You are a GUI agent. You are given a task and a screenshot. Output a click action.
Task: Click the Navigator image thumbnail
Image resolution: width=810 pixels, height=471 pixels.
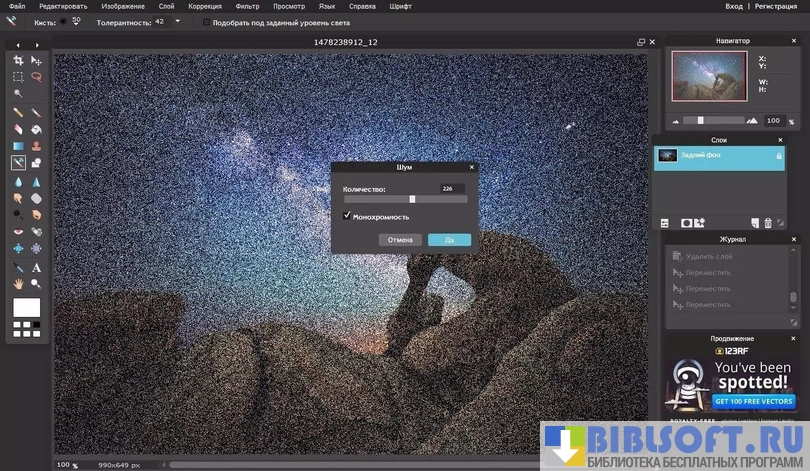tap(708, 76)
